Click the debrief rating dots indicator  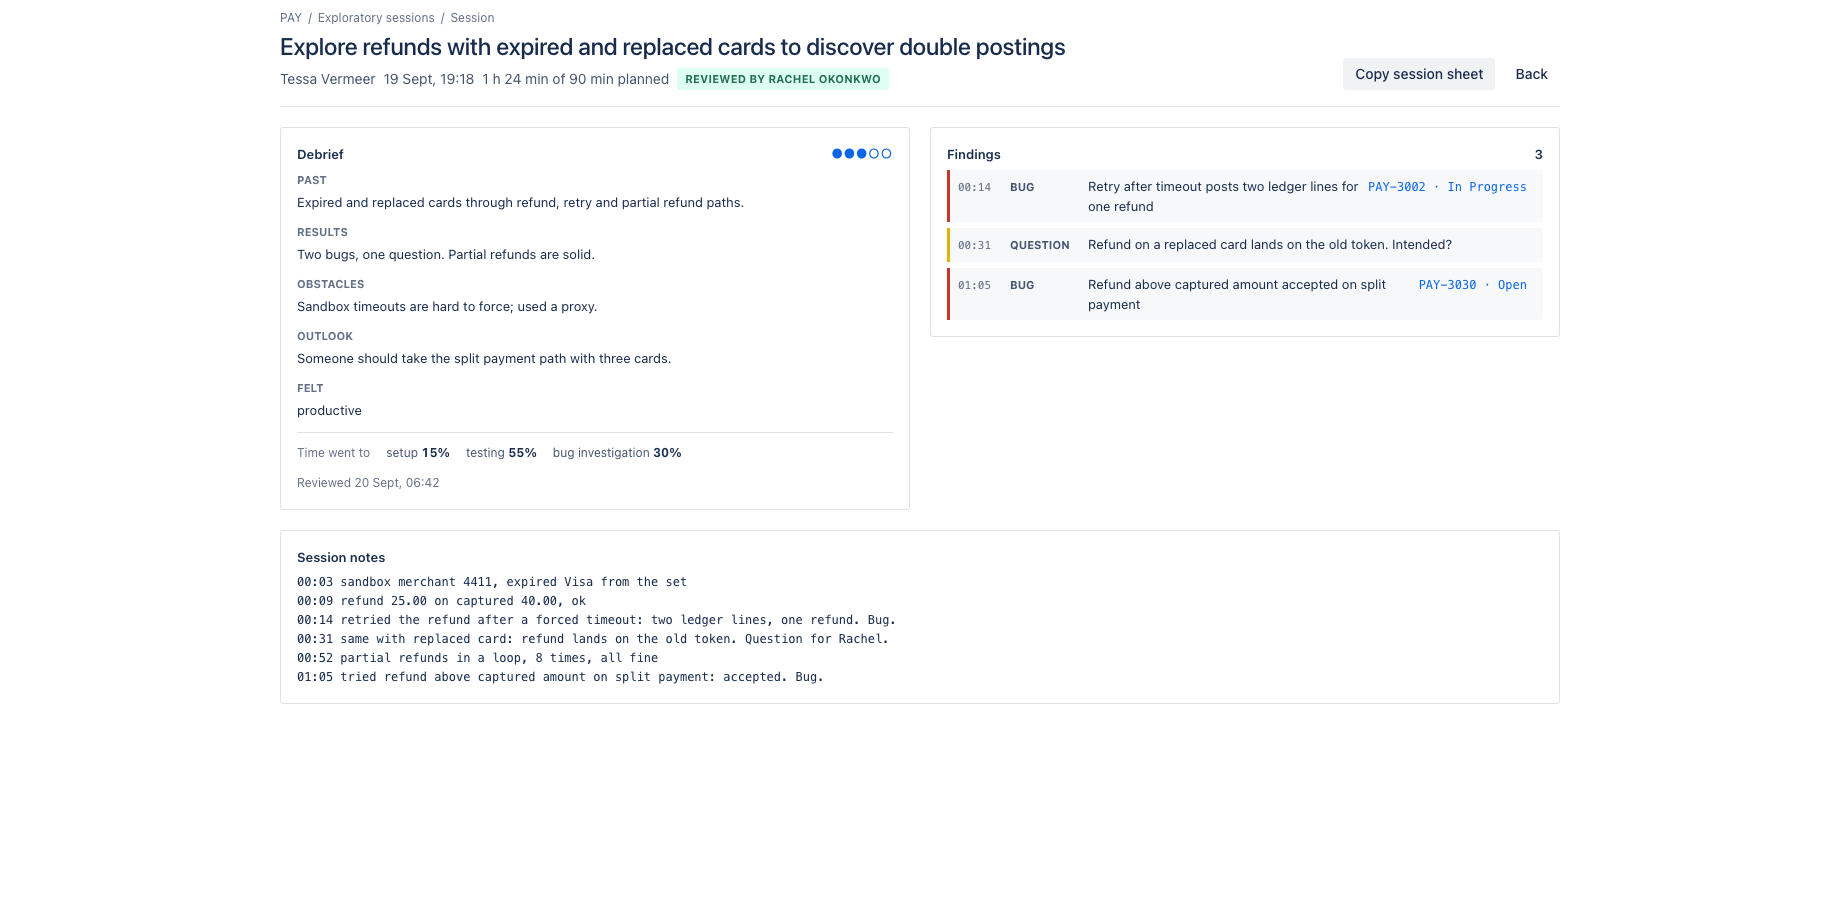tap(861, 154)
